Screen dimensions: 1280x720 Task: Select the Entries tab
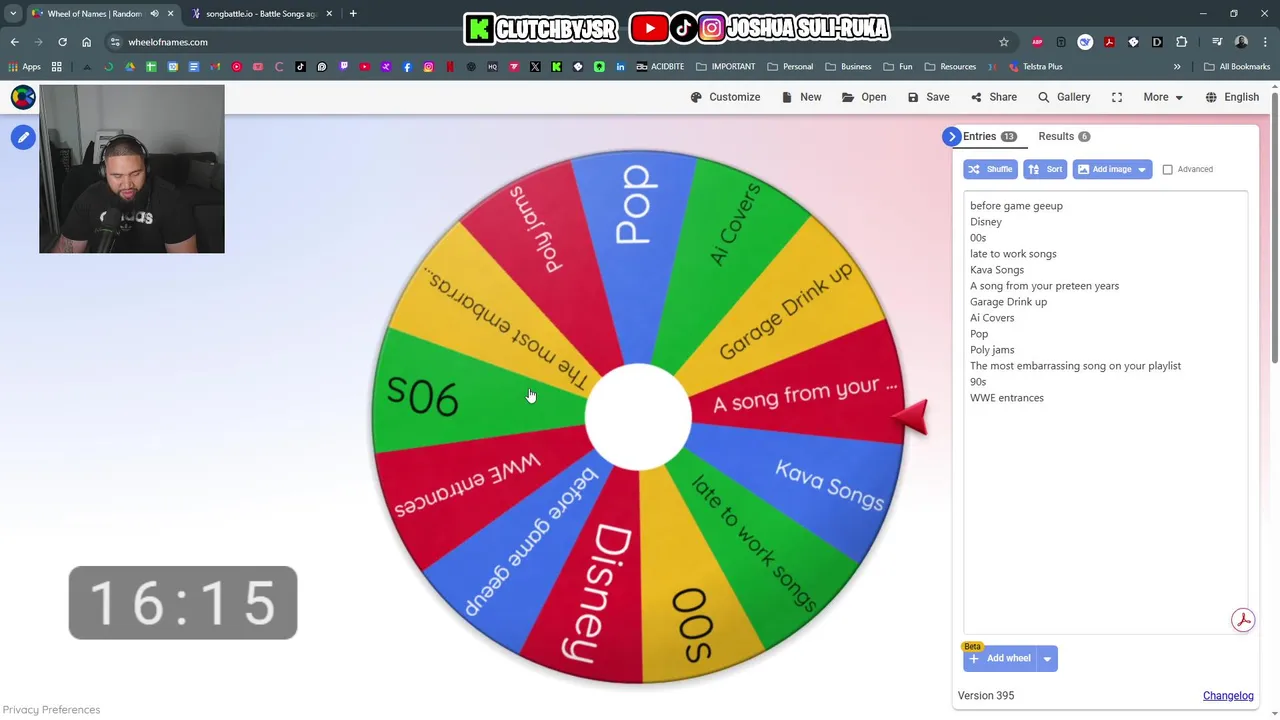point(989,136)
